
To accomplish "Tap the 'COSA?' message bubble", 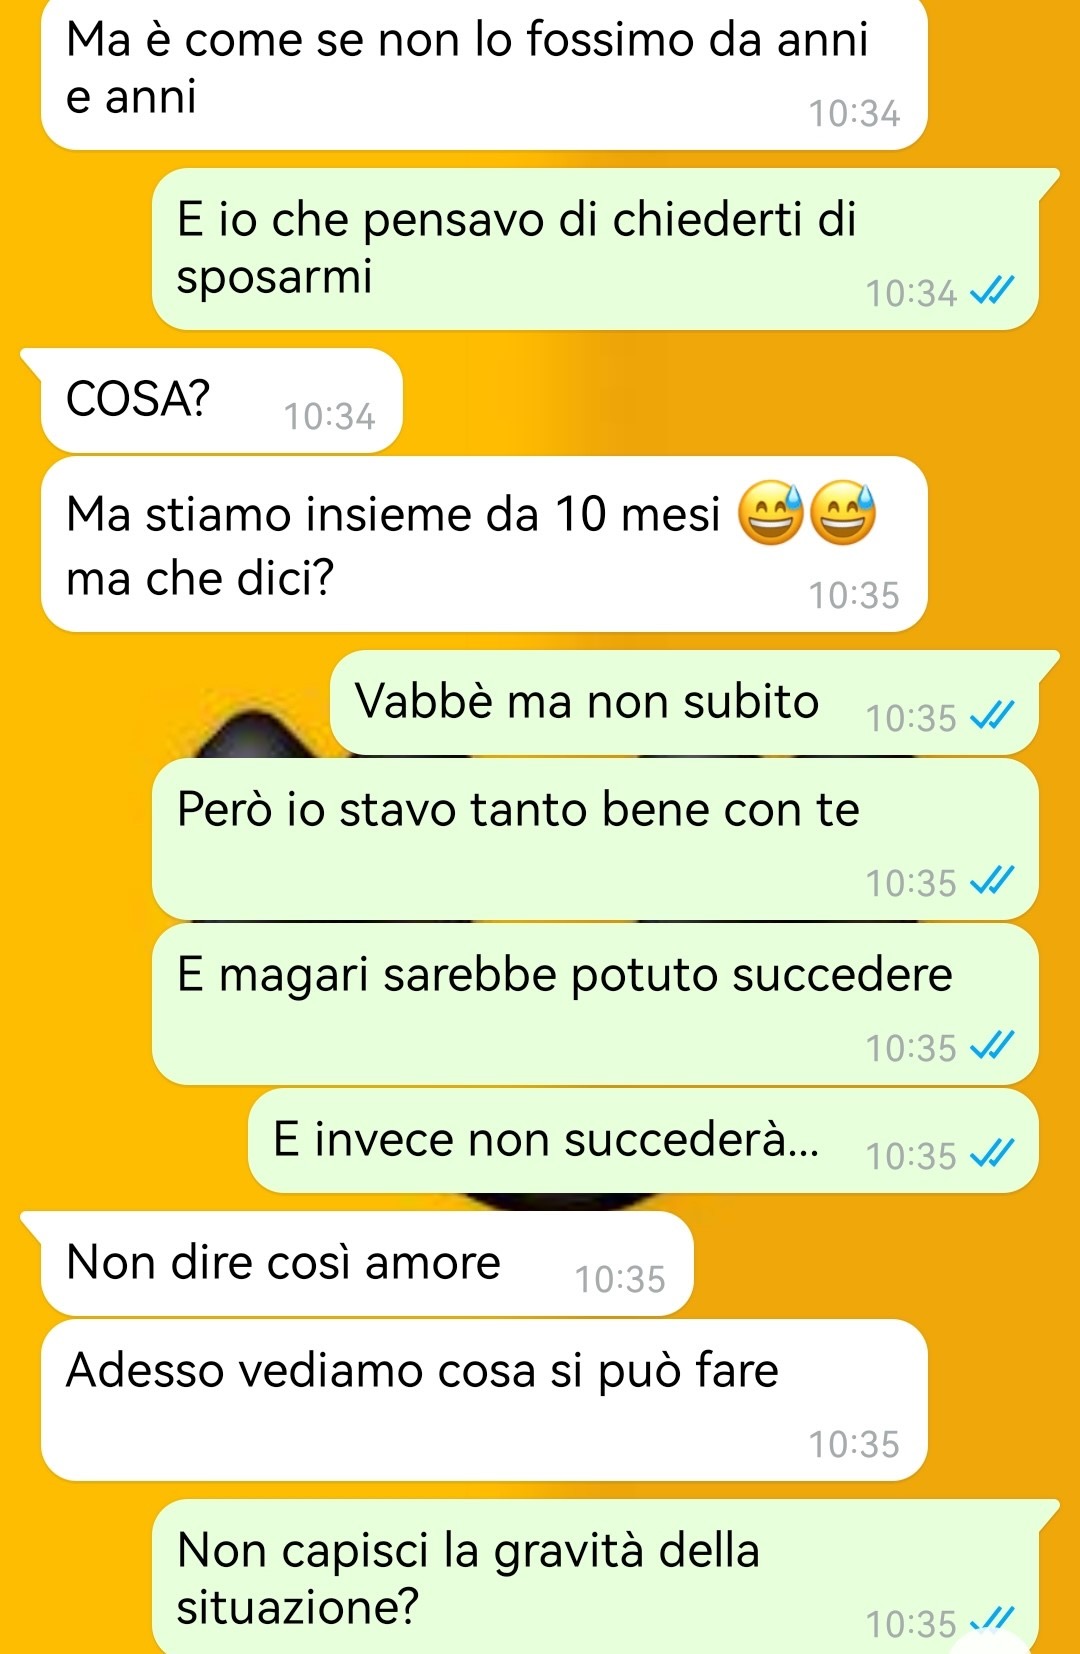I will click(x=221, y=400).
